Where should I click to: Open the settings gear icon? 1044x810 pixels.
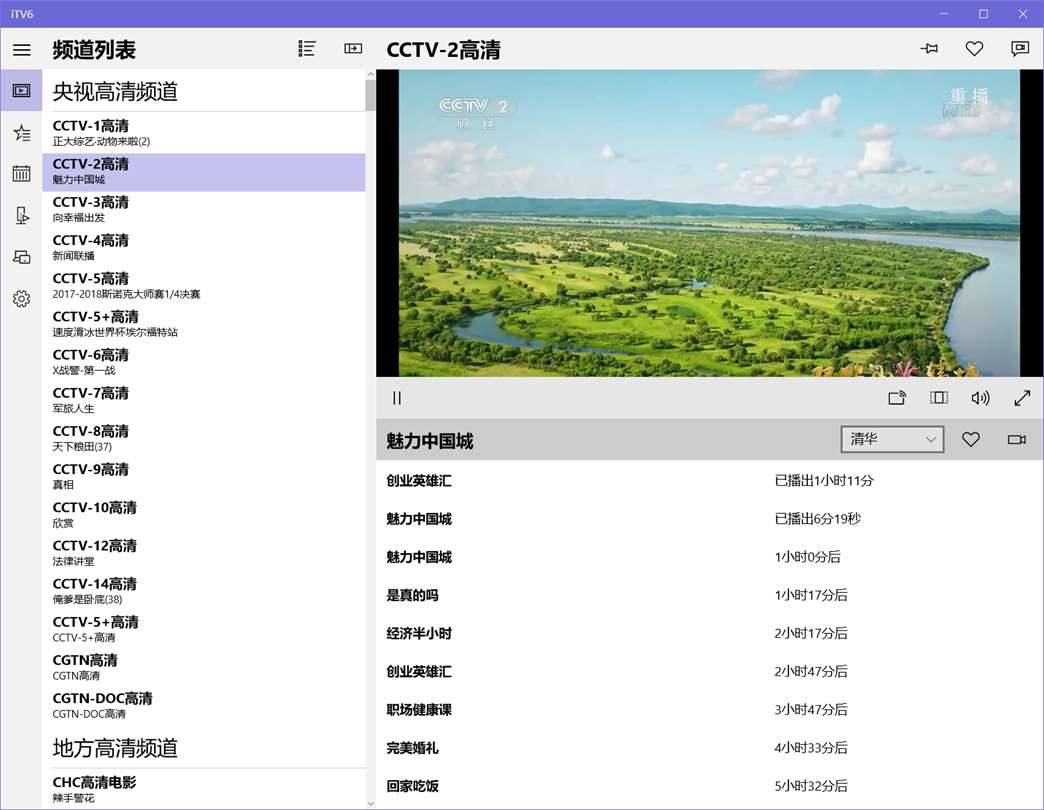[x=21, y=299]
